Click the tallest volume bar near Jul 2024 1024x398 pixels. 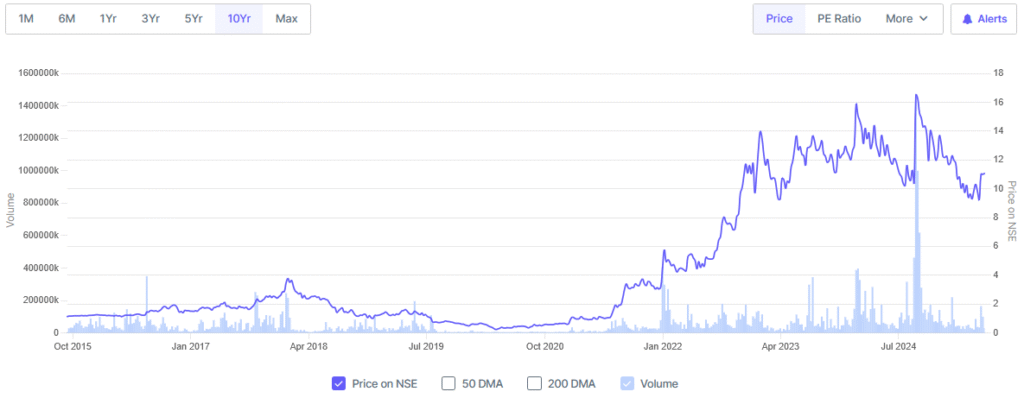click(x=917, y=252)
